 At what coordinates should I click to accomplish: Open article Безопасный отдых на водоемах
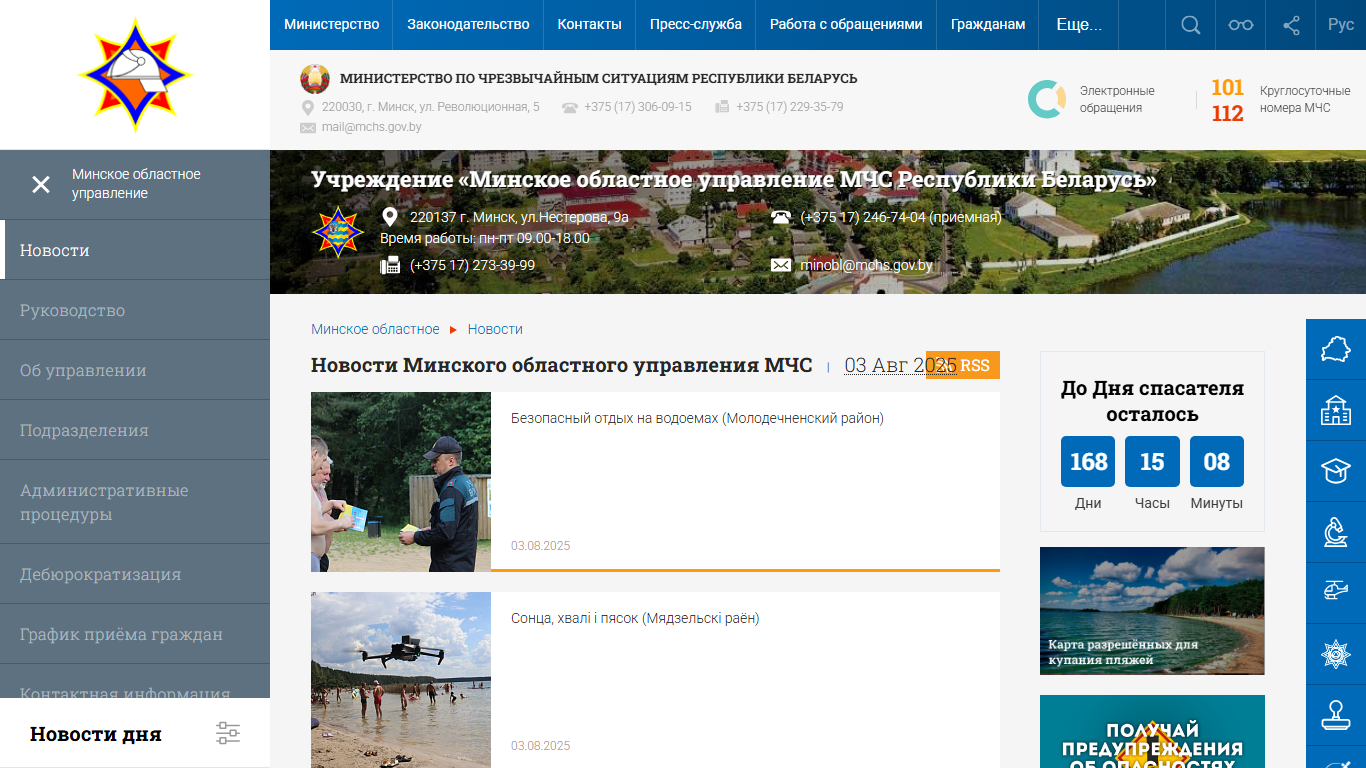tap(697, 418)
